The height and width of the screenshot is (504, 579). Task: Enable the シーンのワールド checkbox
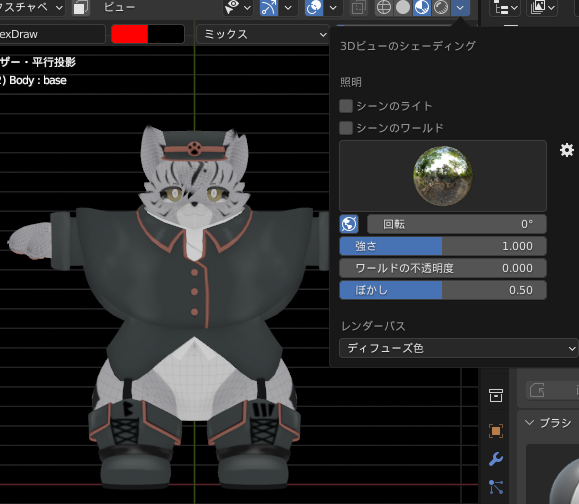coord(346,128)
